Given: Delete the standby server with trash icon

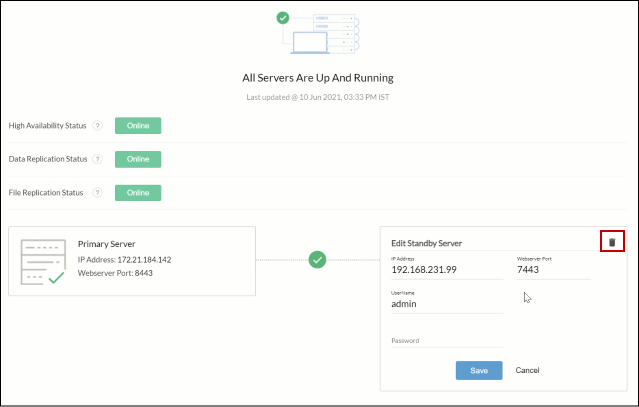Looking at the screenshot, I should (x=612, y=242).
